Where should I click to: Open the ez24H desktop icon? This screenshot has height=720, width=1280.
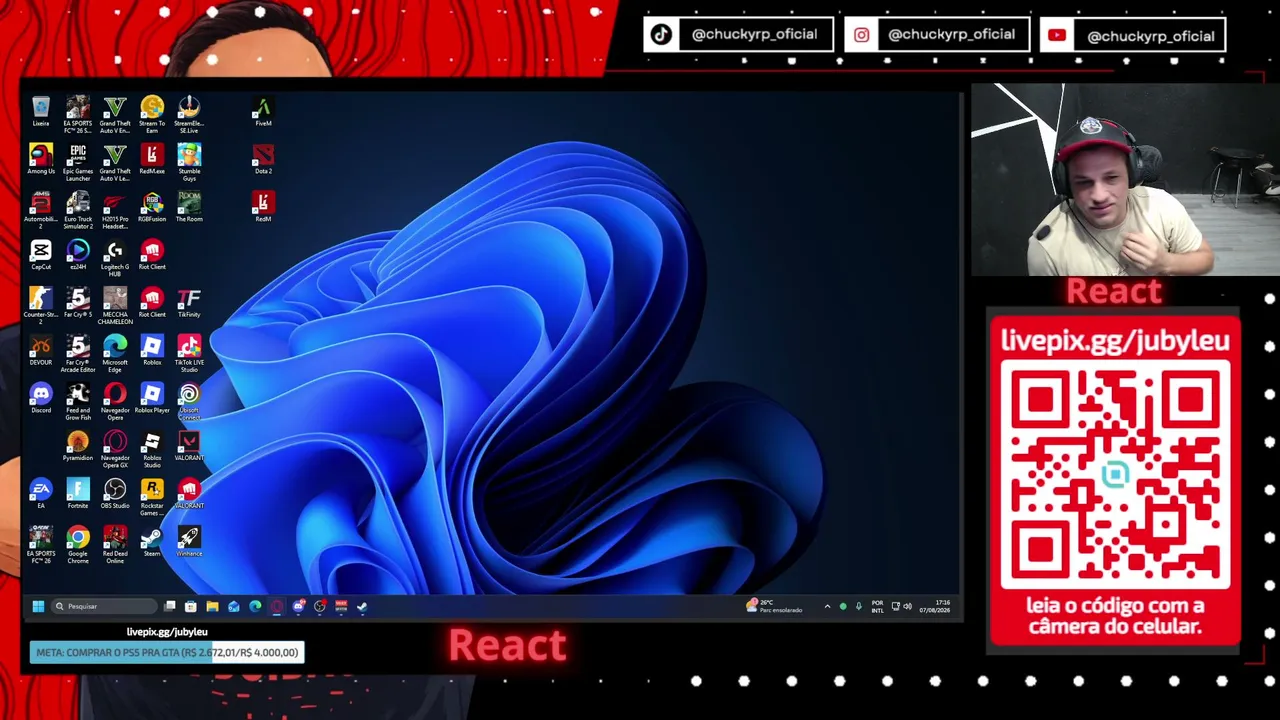78,256
